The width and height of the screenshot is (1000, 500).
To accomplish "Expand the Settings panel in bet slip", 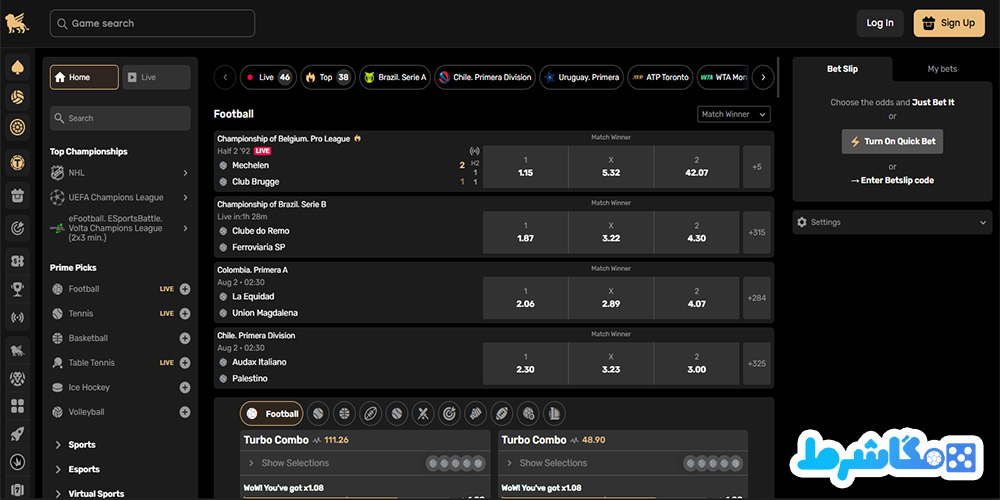I will tap(892, 222).
